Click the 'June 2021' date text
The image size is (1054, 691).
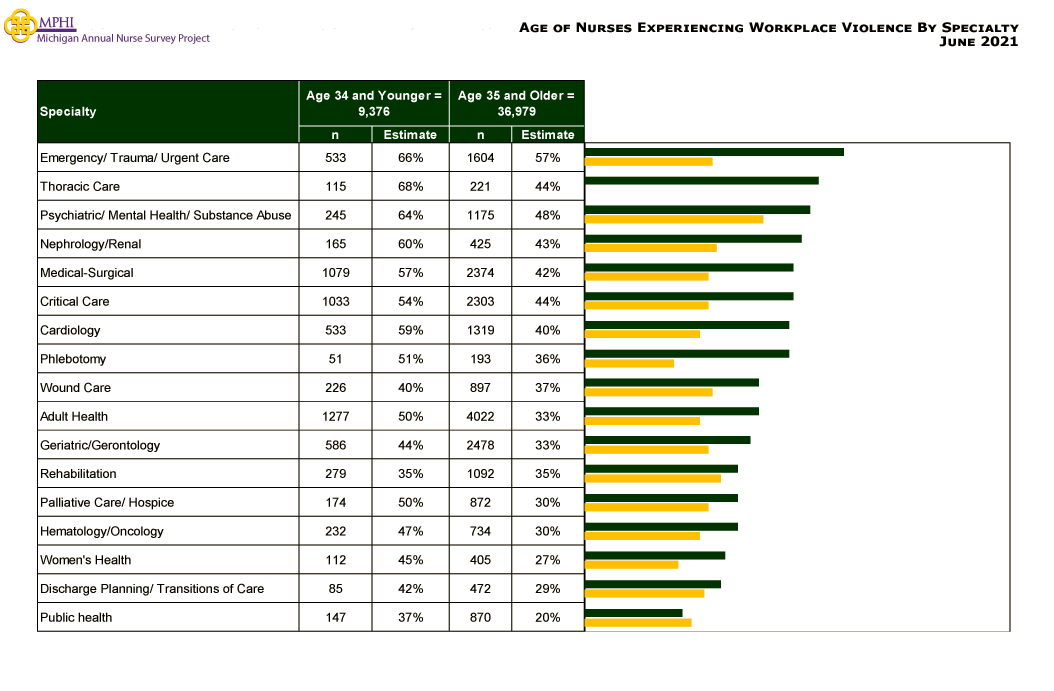tap(979, 41)
